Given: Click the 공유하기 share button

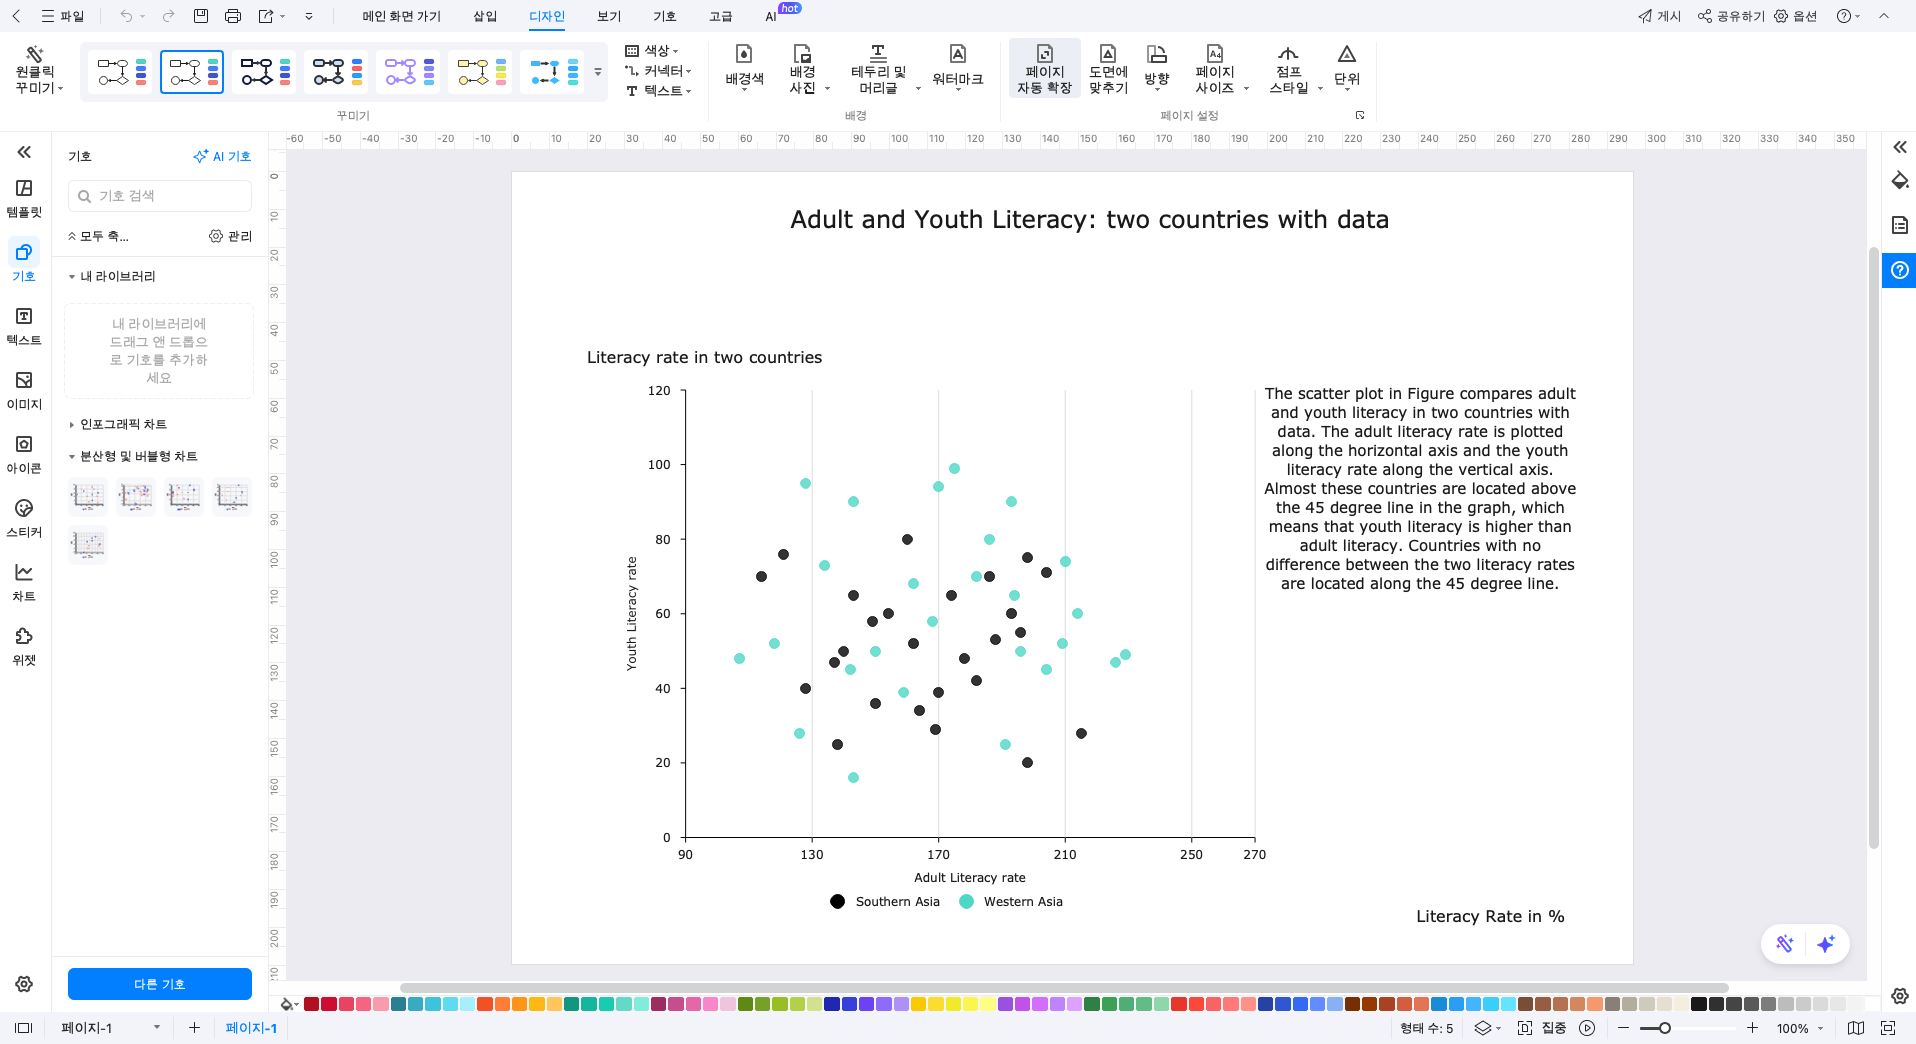Looking at the screenshot, I should pos(1731,16).
